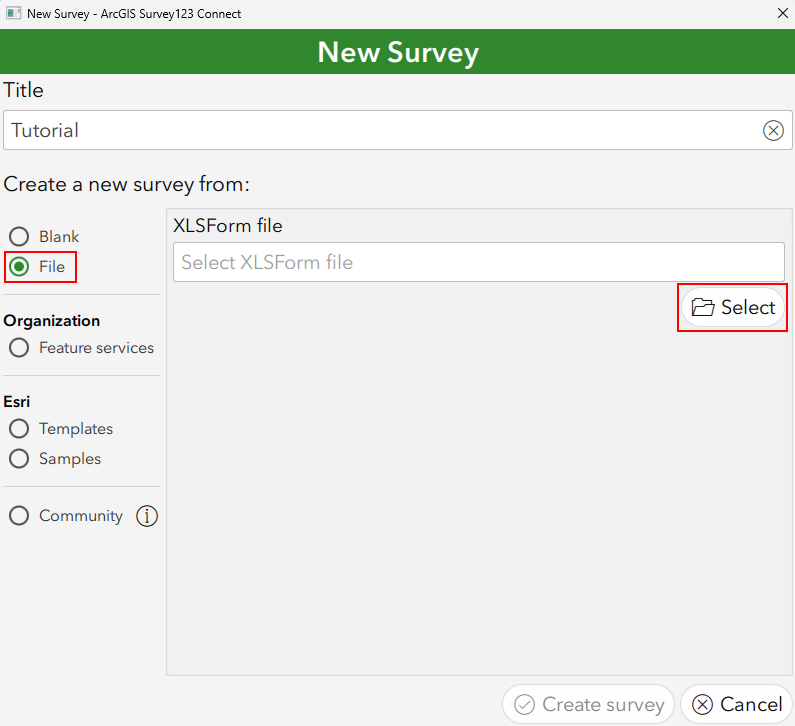Cancel the new survey dialog
The image size is (795, 726).
pyautogui.click(x=736, y=705)
